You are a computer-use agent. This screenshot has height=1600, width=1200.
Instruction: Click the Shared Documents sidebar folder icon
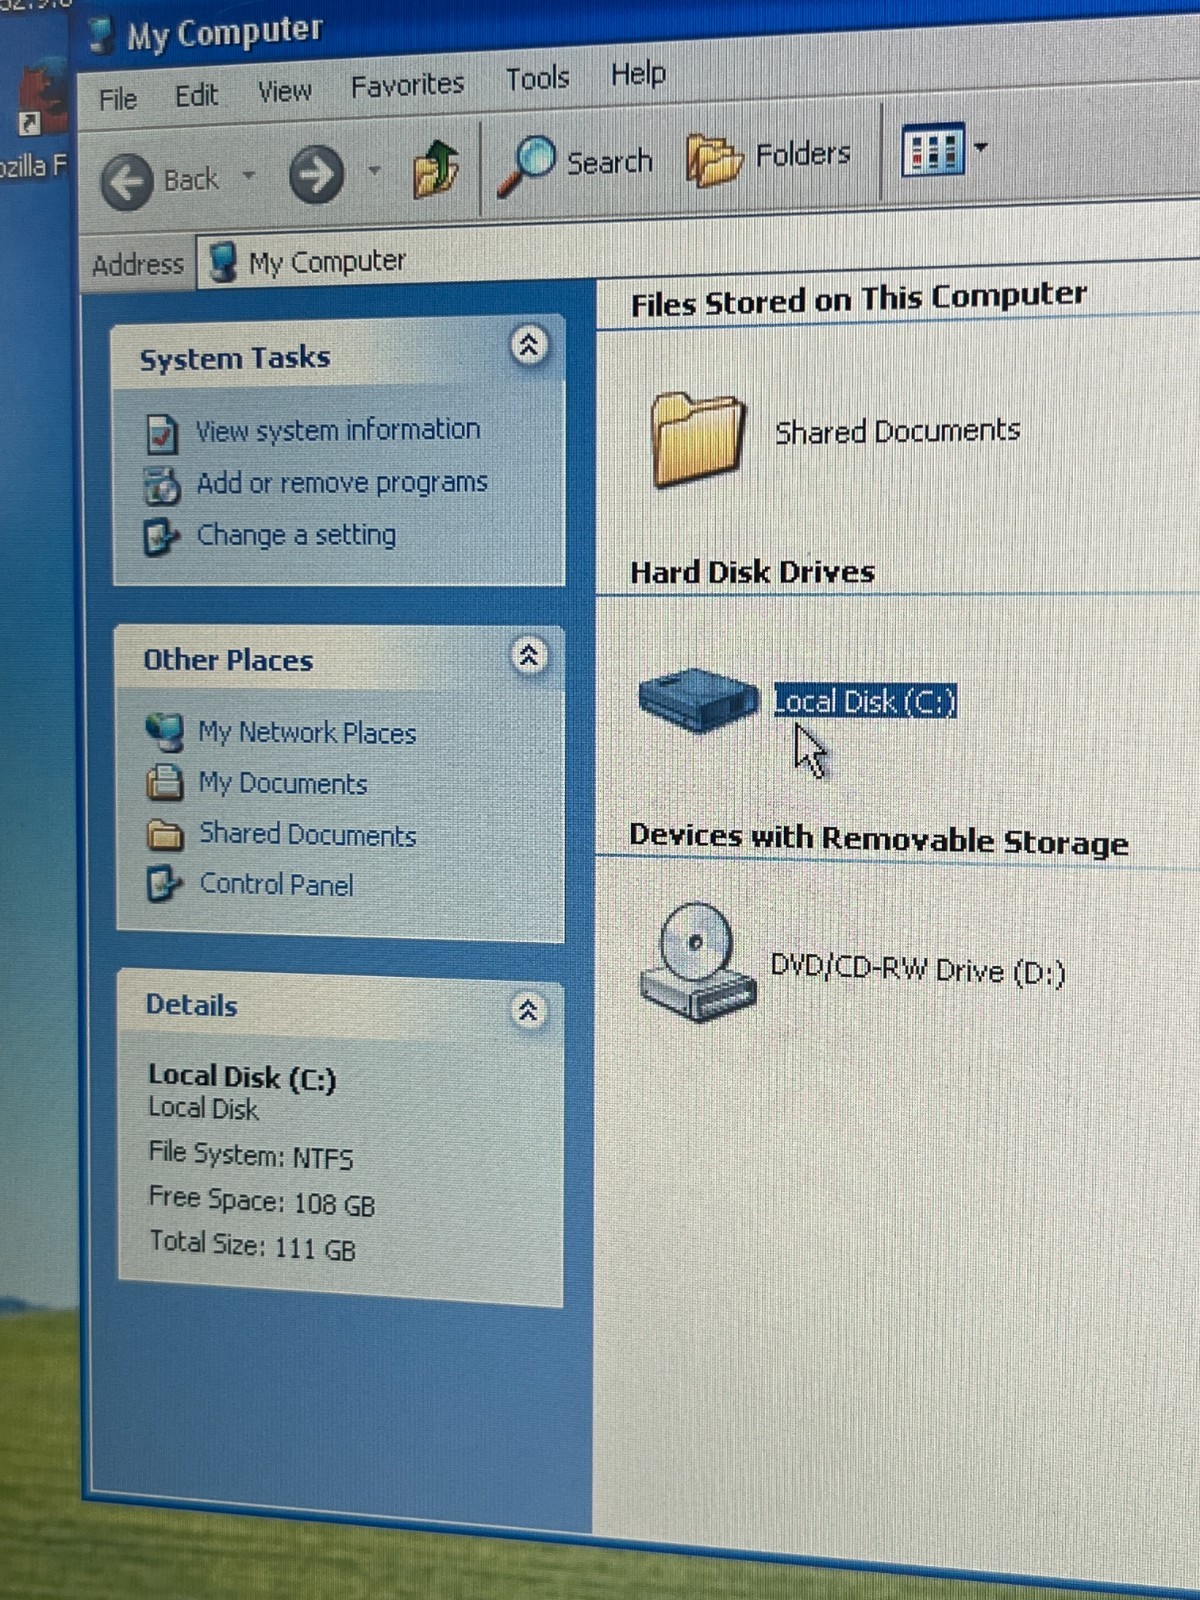pyautogui.click(x=165, y=834)
